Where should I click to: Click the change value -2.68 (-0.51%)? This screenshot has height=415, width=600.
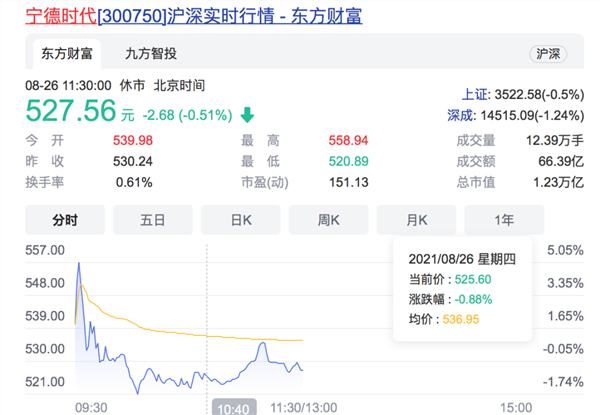[188, 115]
